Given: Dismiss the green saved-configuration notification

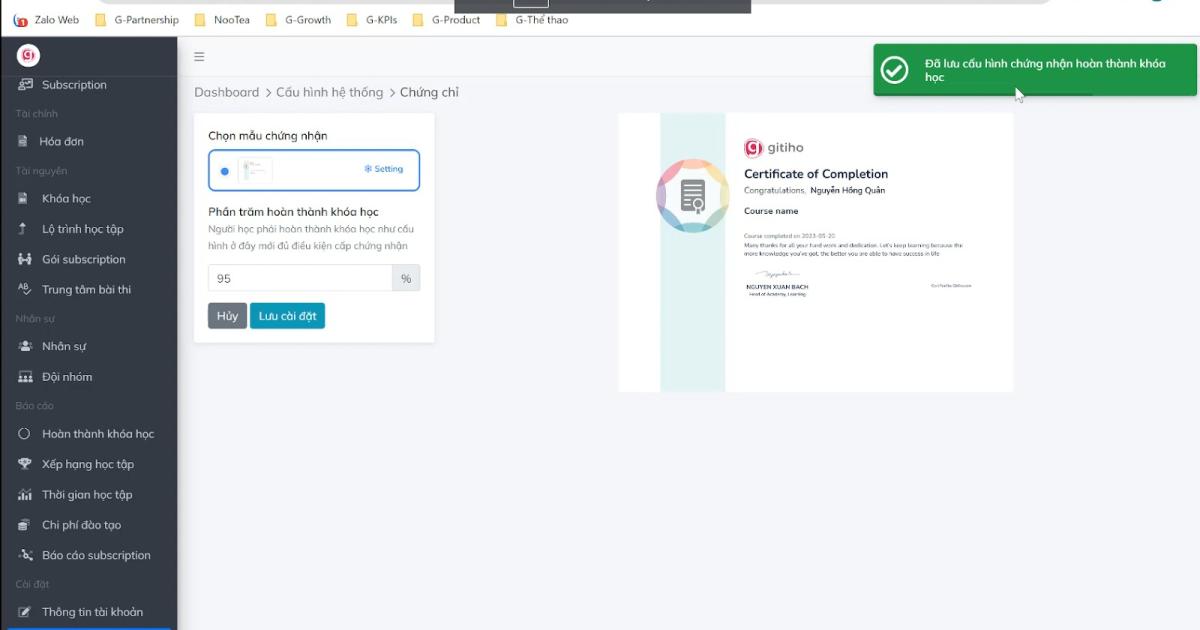Looking at the screenshot, I should [1035, 70].
